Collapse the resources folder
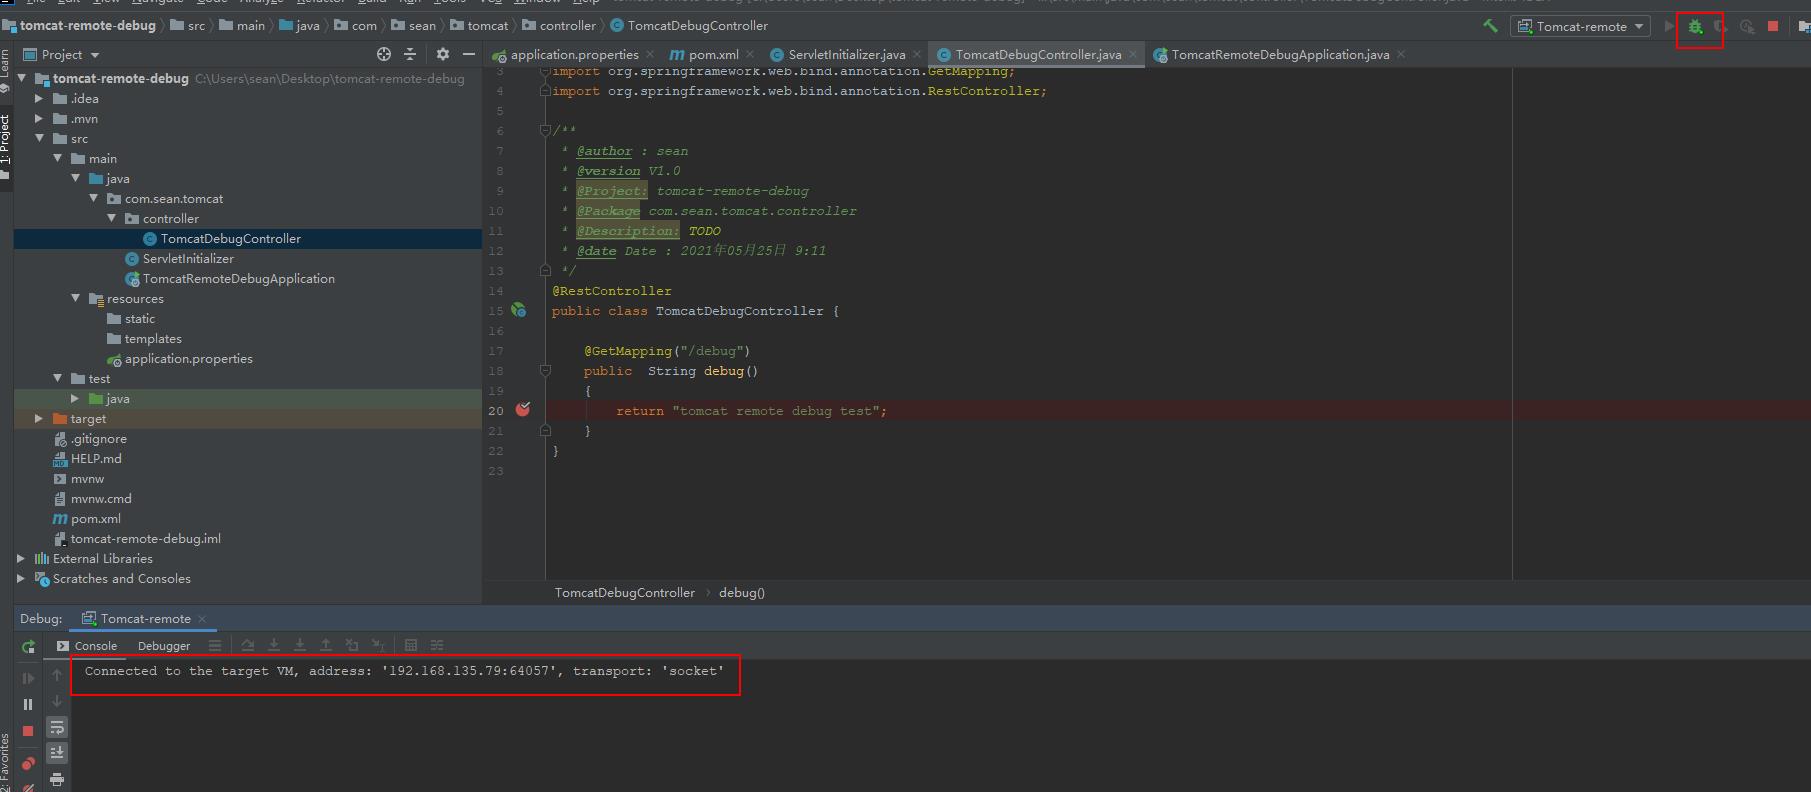 (75, 298)
